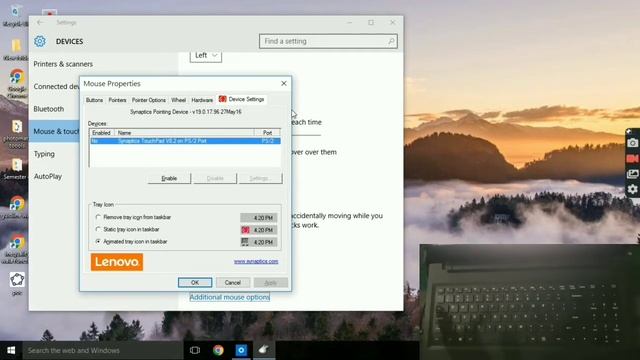Image resolution: width=640 pixels, height=360 pixels.
Task: Cancel the Mouse Properties dialog
Action: [233, 282]
